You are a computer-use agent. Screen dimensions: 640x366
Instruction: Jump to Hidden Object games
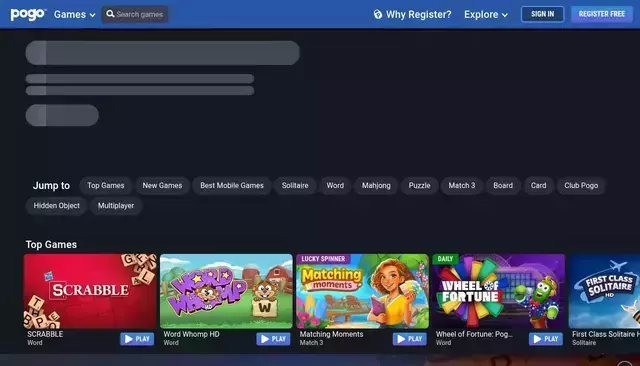click(x=56, y=206)
